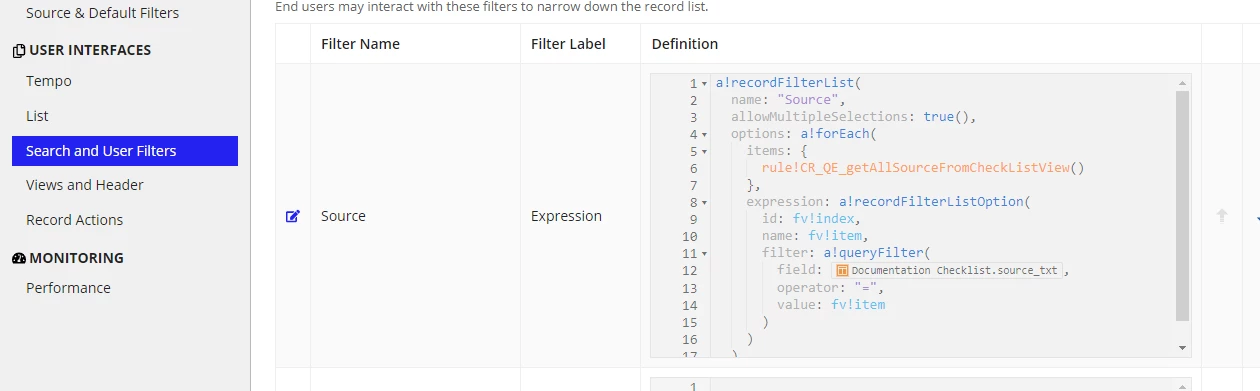Screen dimensions: 1260x391
Task: Click the USER INTERFACES section icon
Action: click(x=19, y=50)
